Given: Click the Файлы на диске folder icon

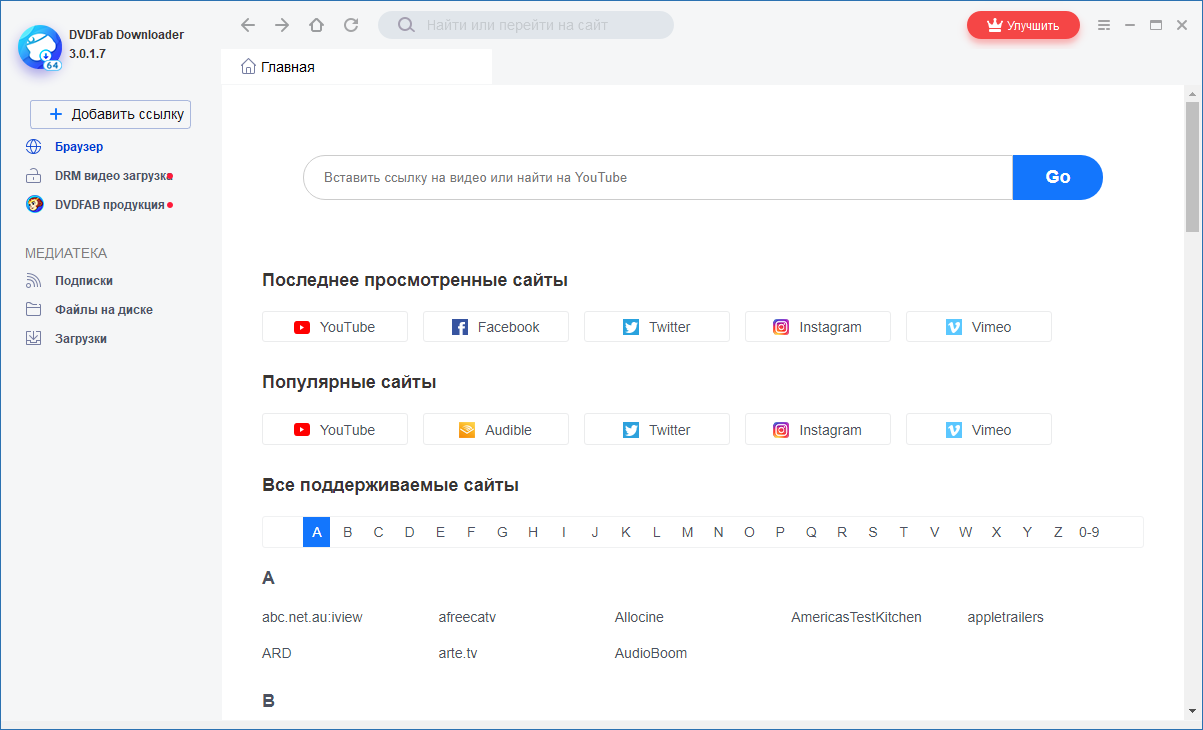Looking at the screenshot, I should (x=34, y=310).
